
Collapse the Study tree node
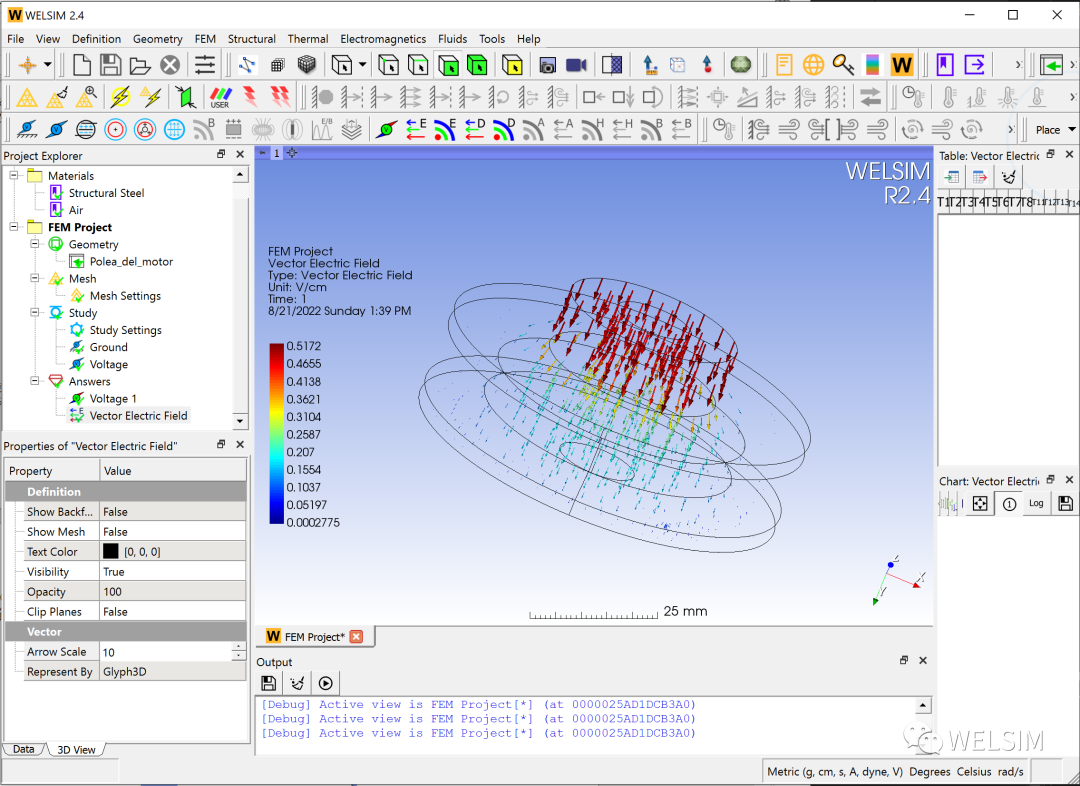pyautogui.click(x=35, y=313)
